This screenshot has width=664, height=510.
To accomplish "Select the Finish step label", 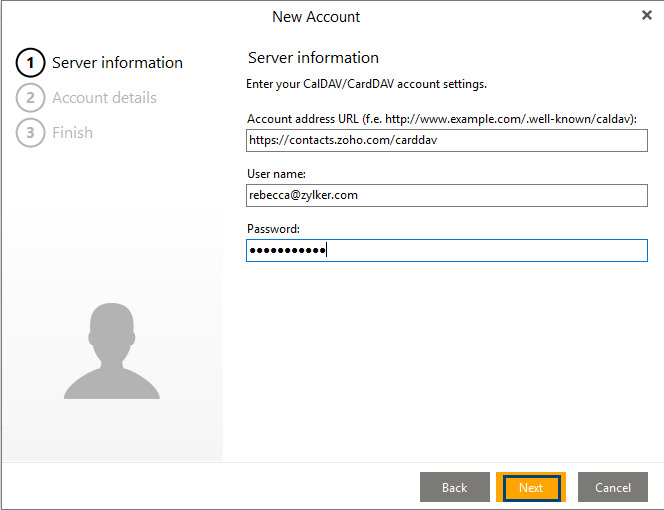I will [x=72, y=133].
